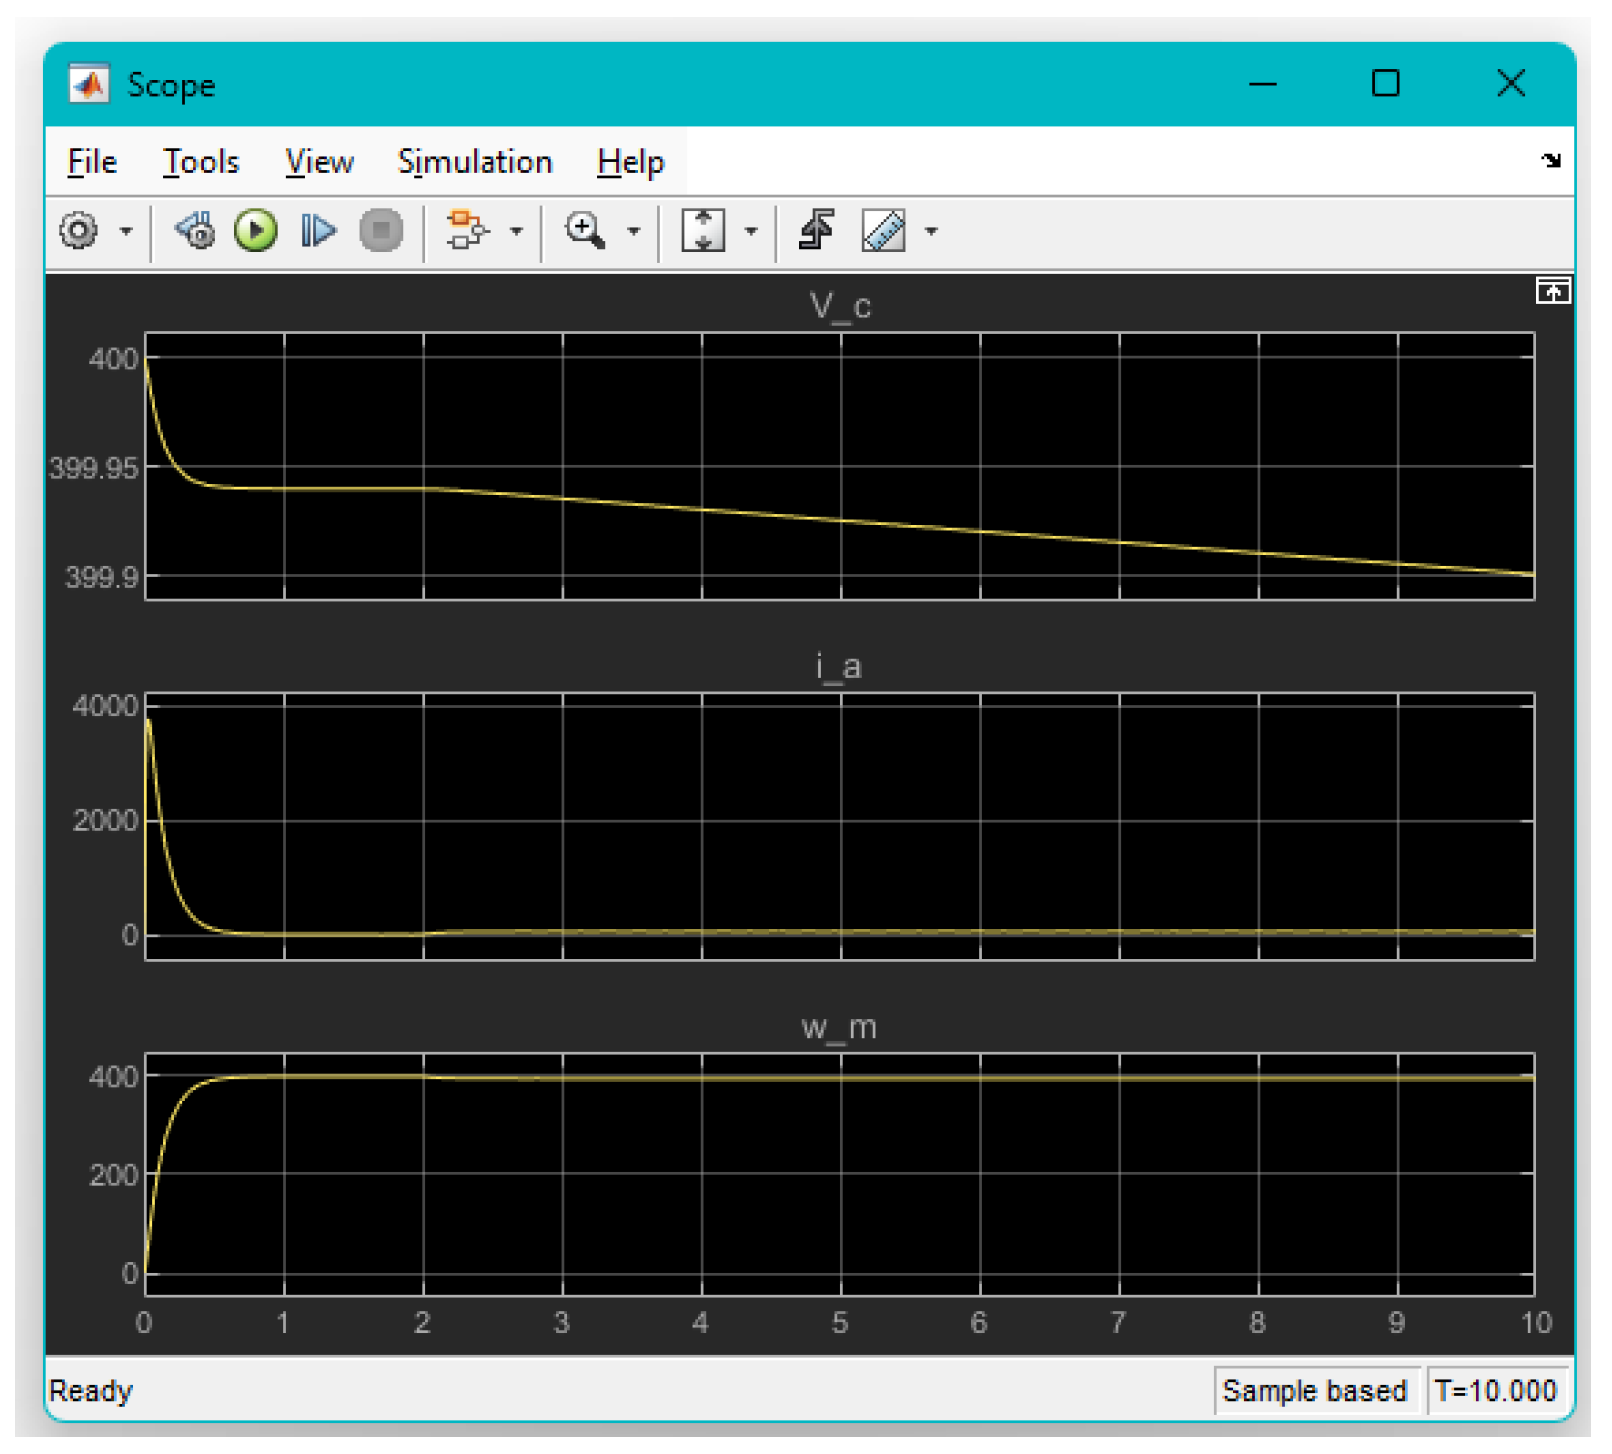Expand the axis scaling dropdown arrow

point(751,232)
